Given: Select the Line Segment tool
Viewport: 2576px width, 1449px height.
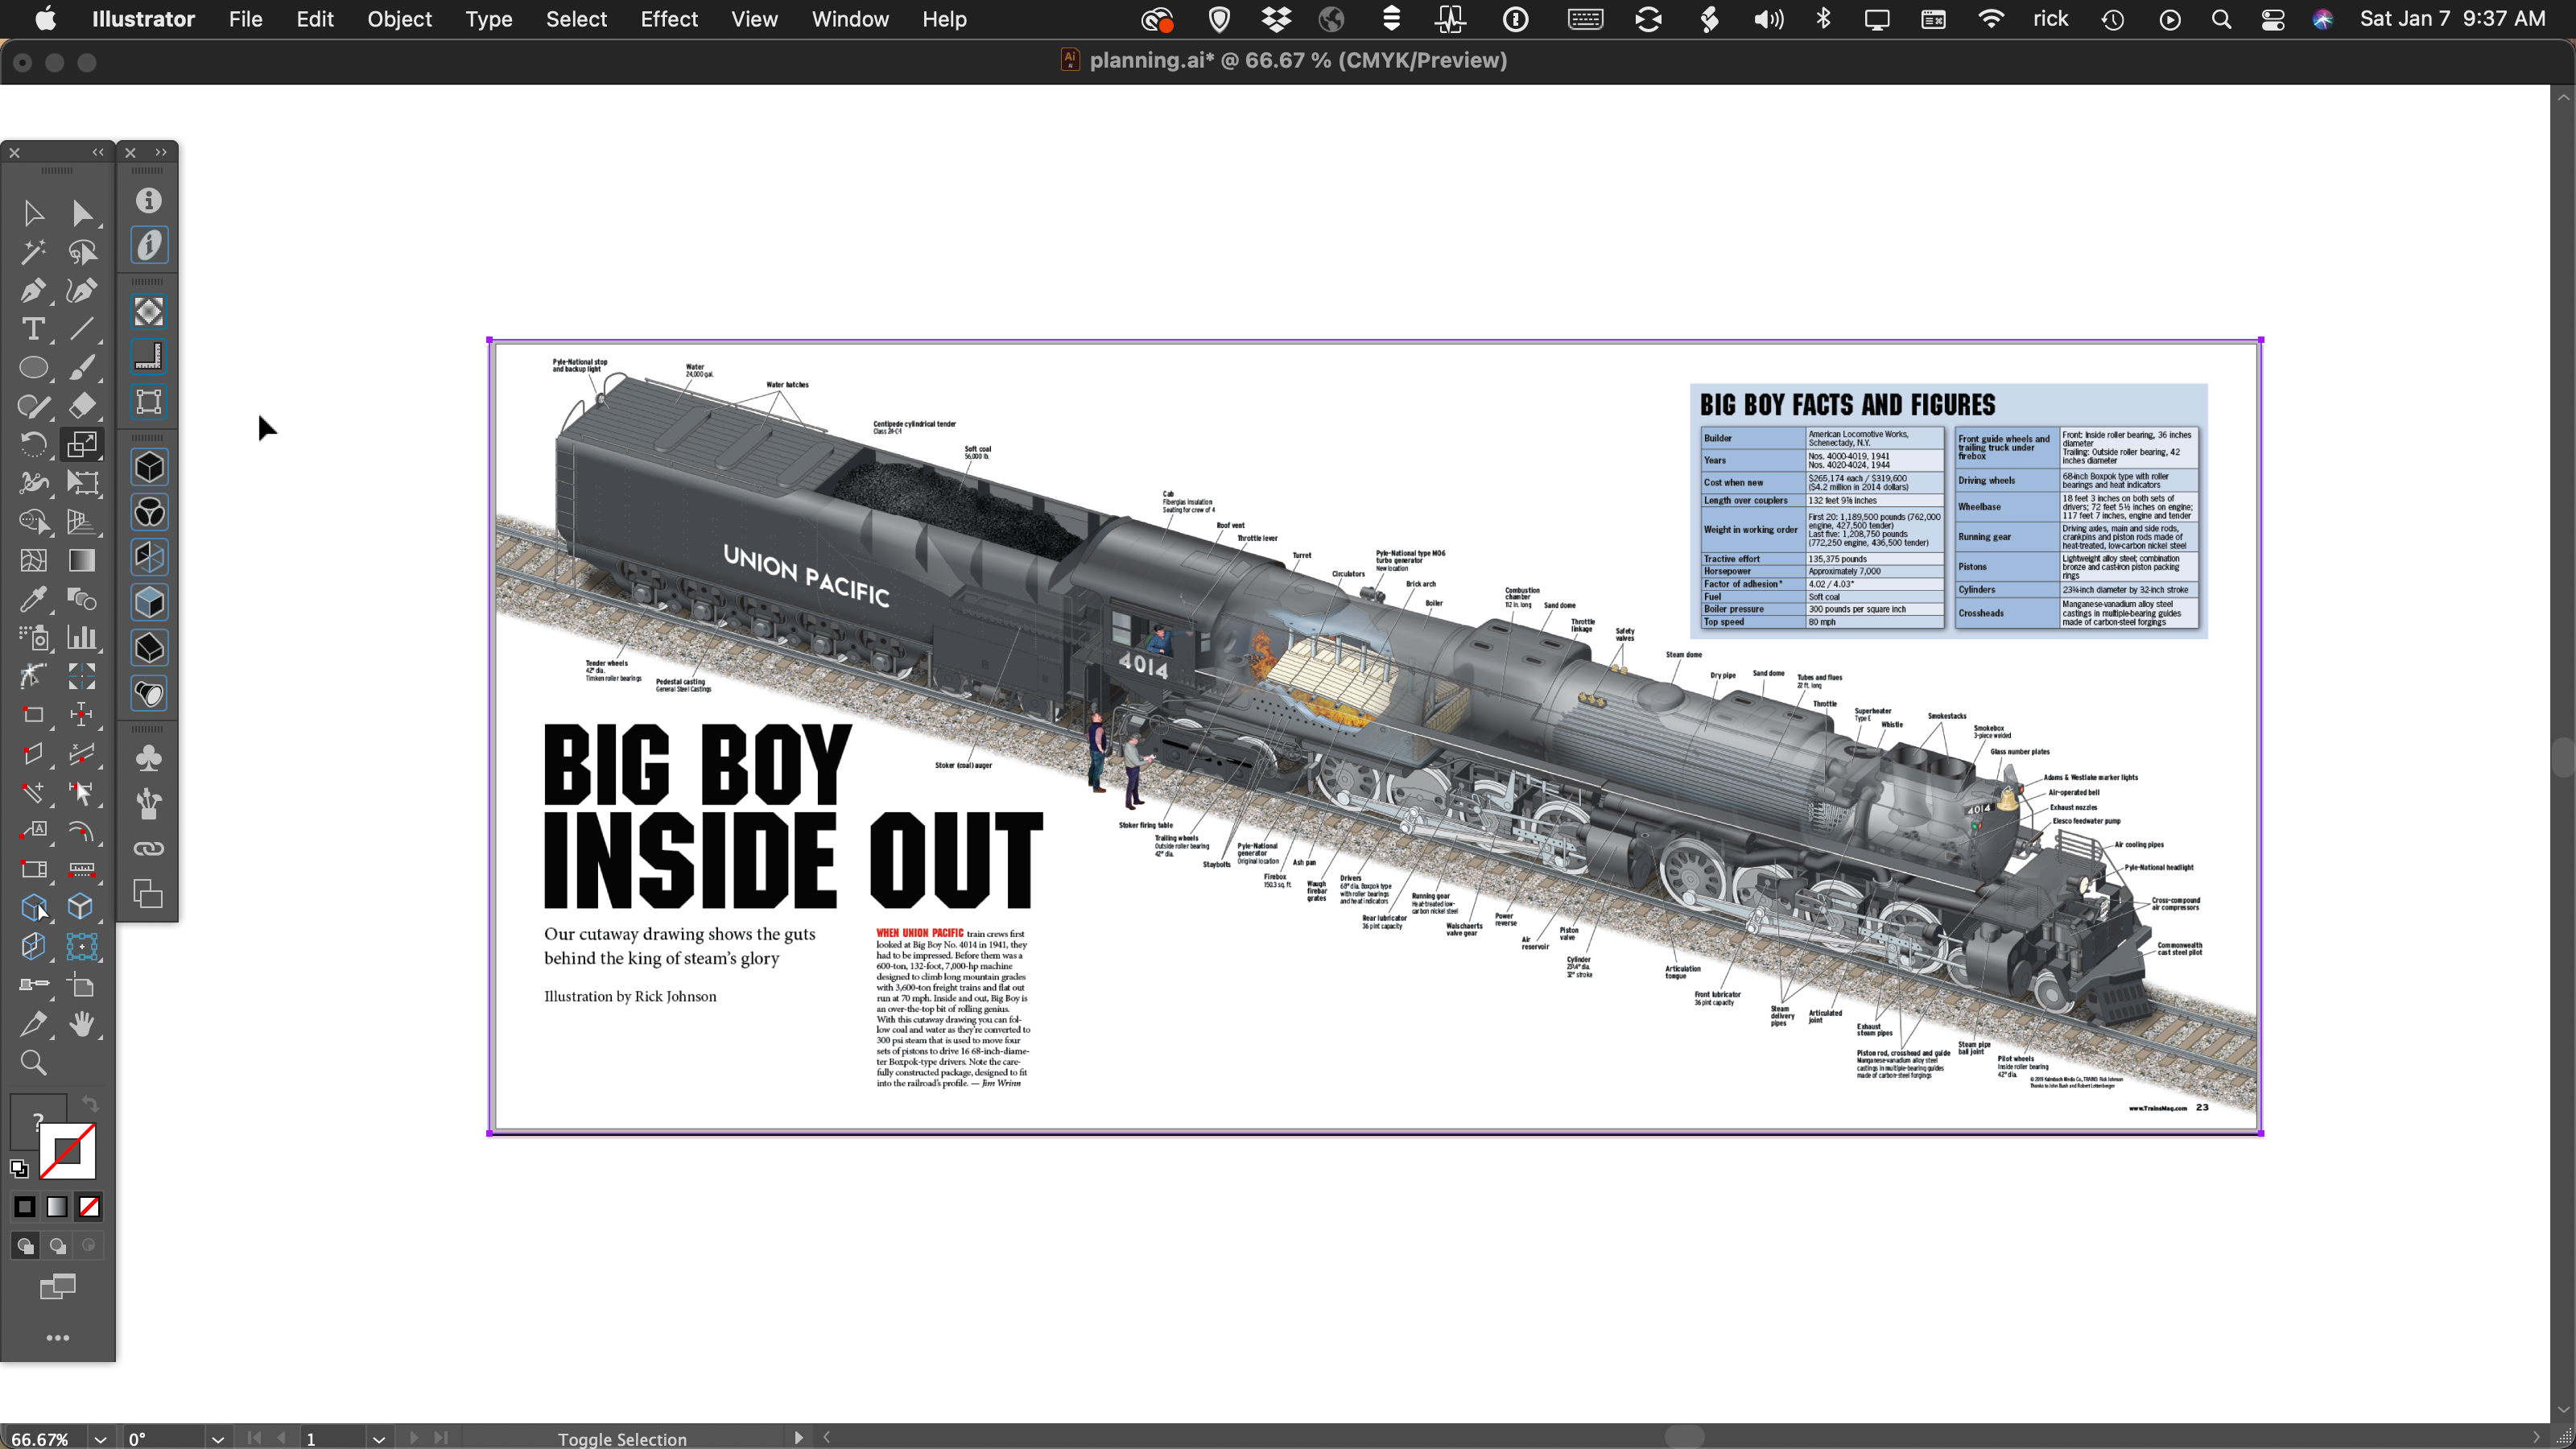Looking at the screenshot, I should pyautogui.click(x=82, y=328).
